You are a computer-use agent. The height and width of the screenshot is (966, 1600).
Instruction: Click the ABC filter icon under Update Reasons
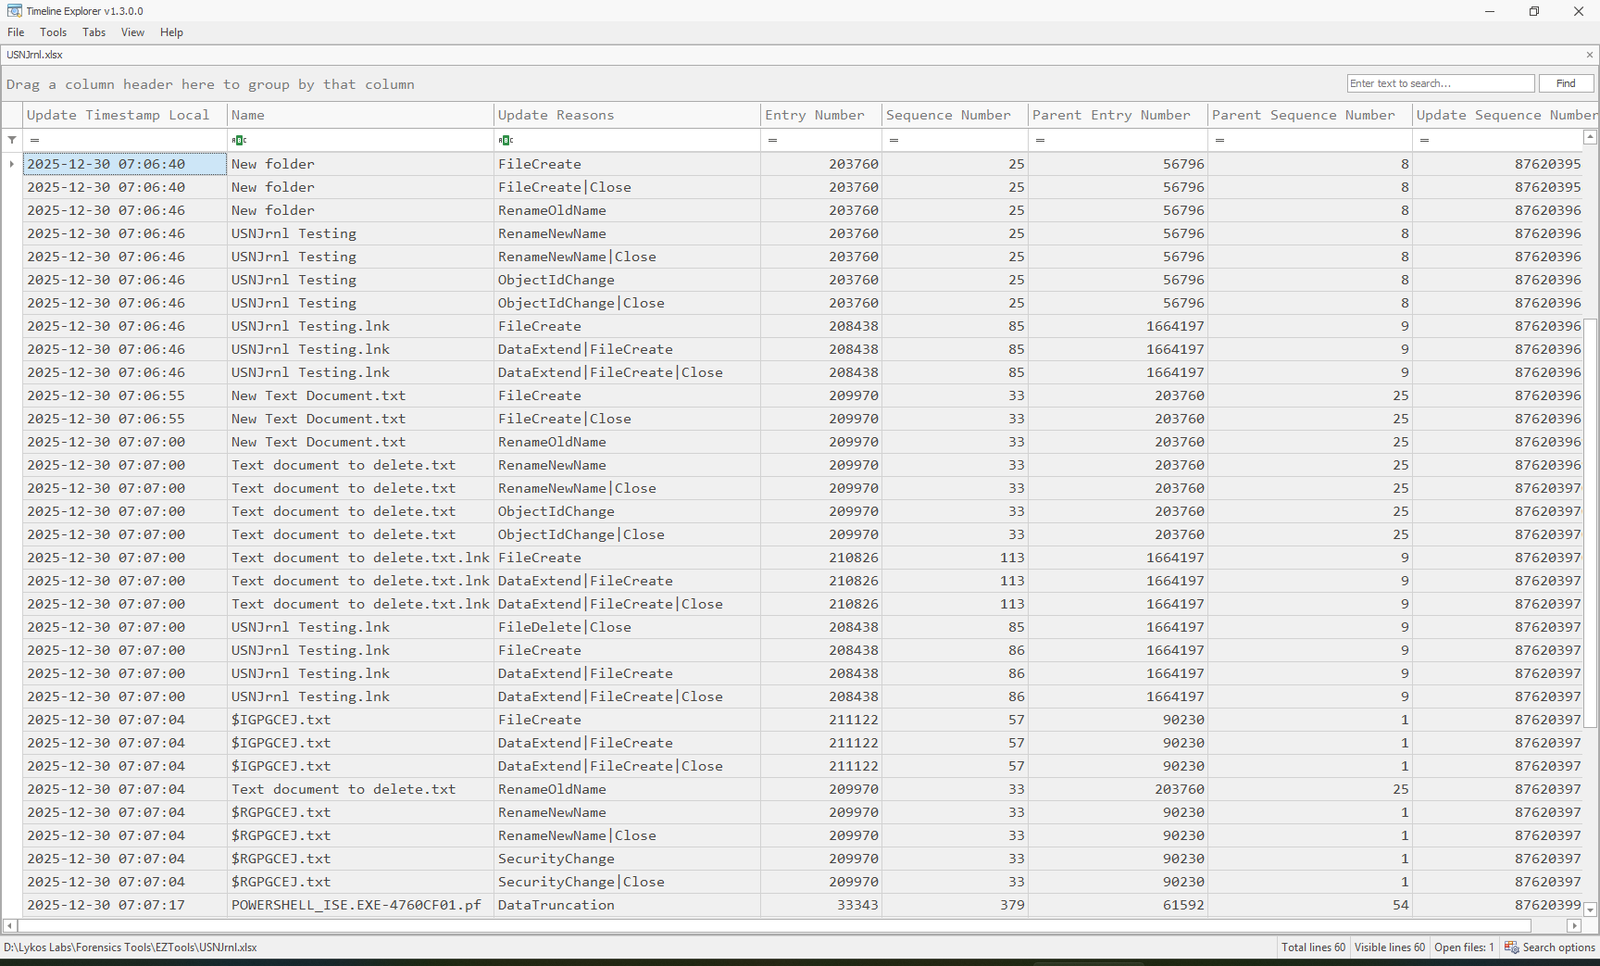pyautogui.click(x=506, y=140)
